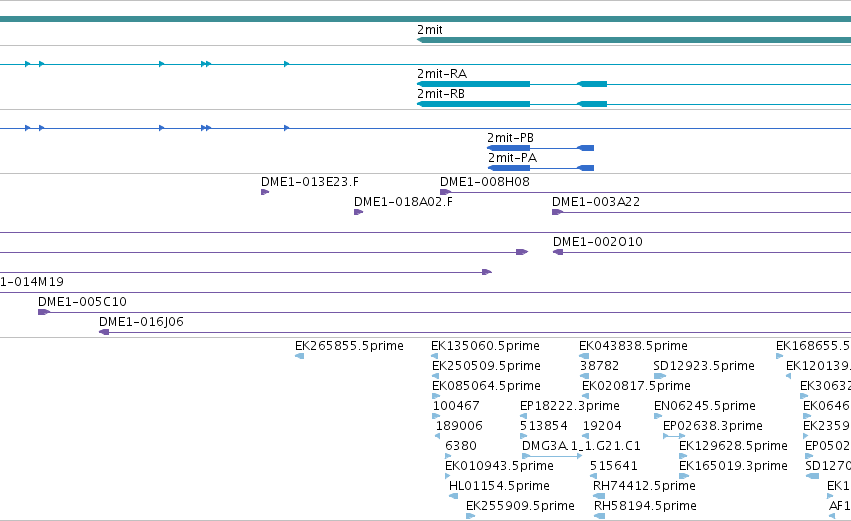Open the EK020817.5prime EST label
The image size is (851, 521).
click(636, 386)
